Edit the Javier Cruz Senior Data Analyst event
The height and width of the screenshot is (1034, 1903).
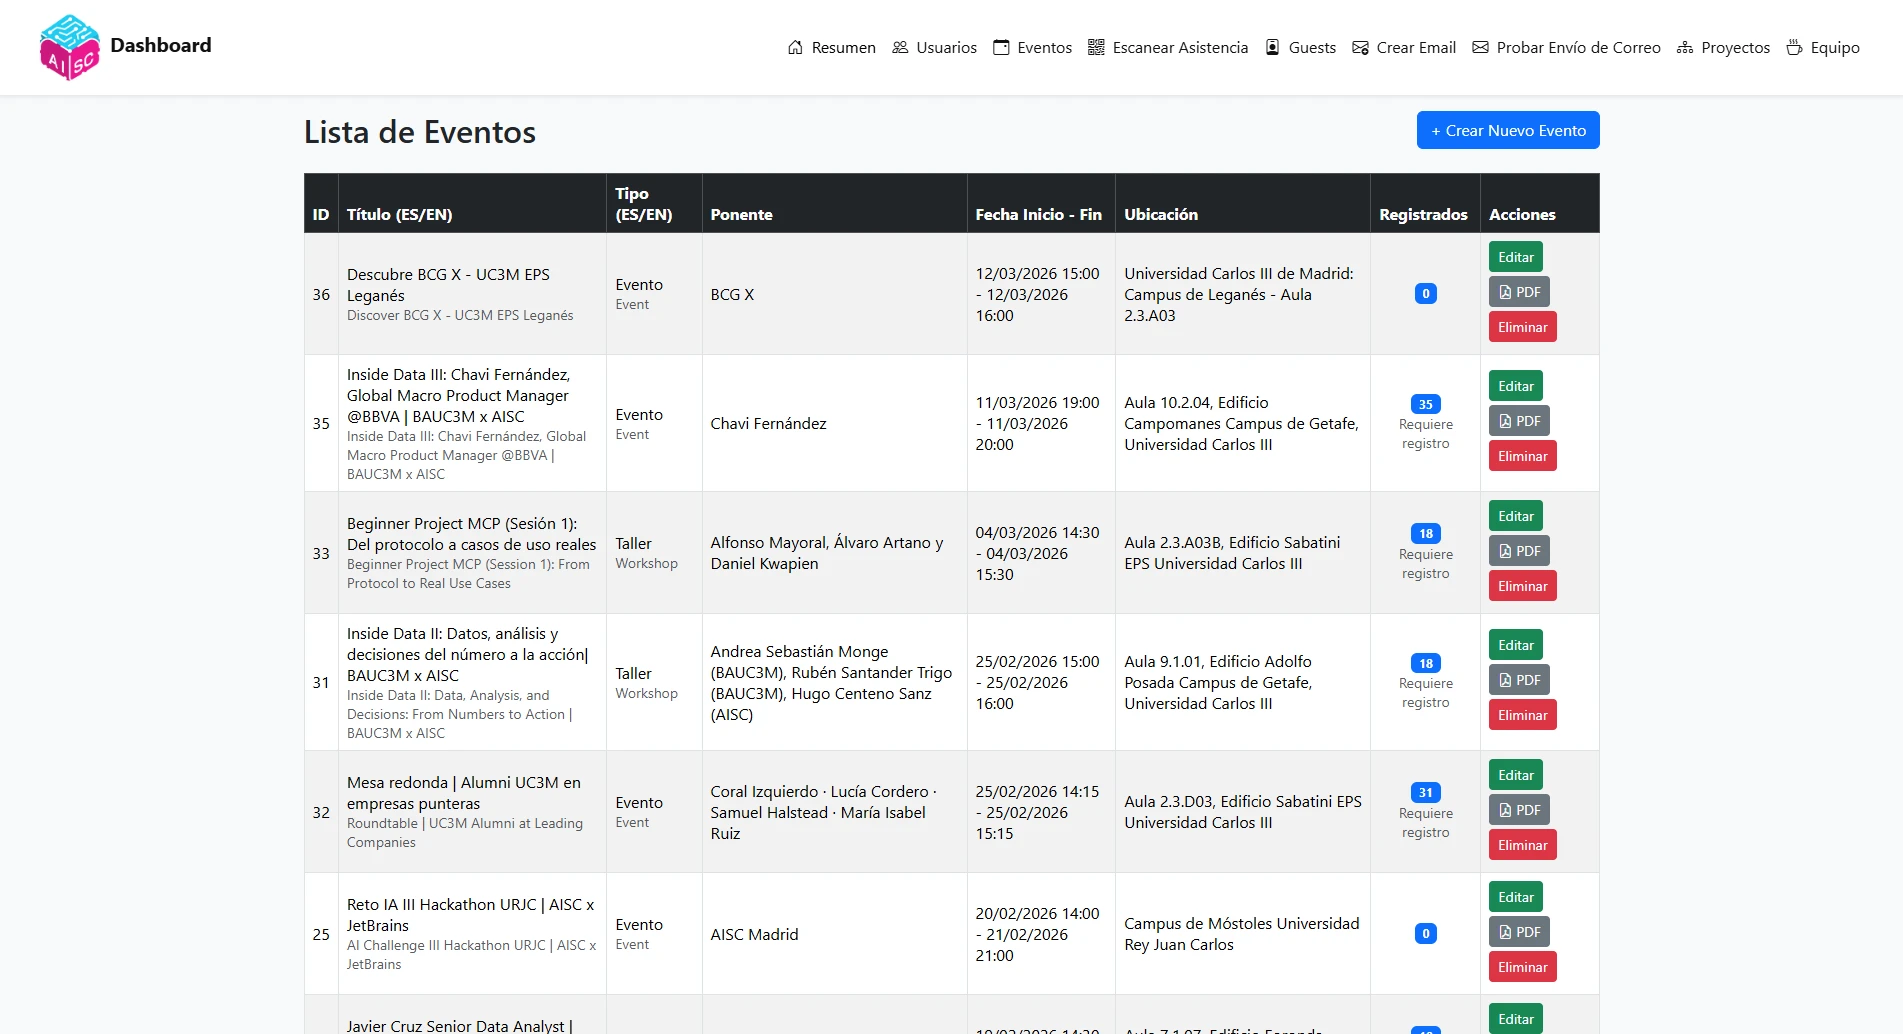(1516, 1018)
